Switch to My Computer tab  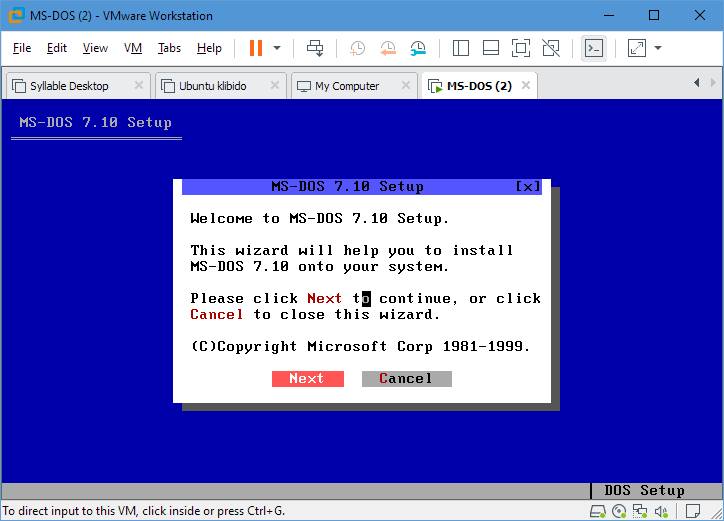coord(347,86)
